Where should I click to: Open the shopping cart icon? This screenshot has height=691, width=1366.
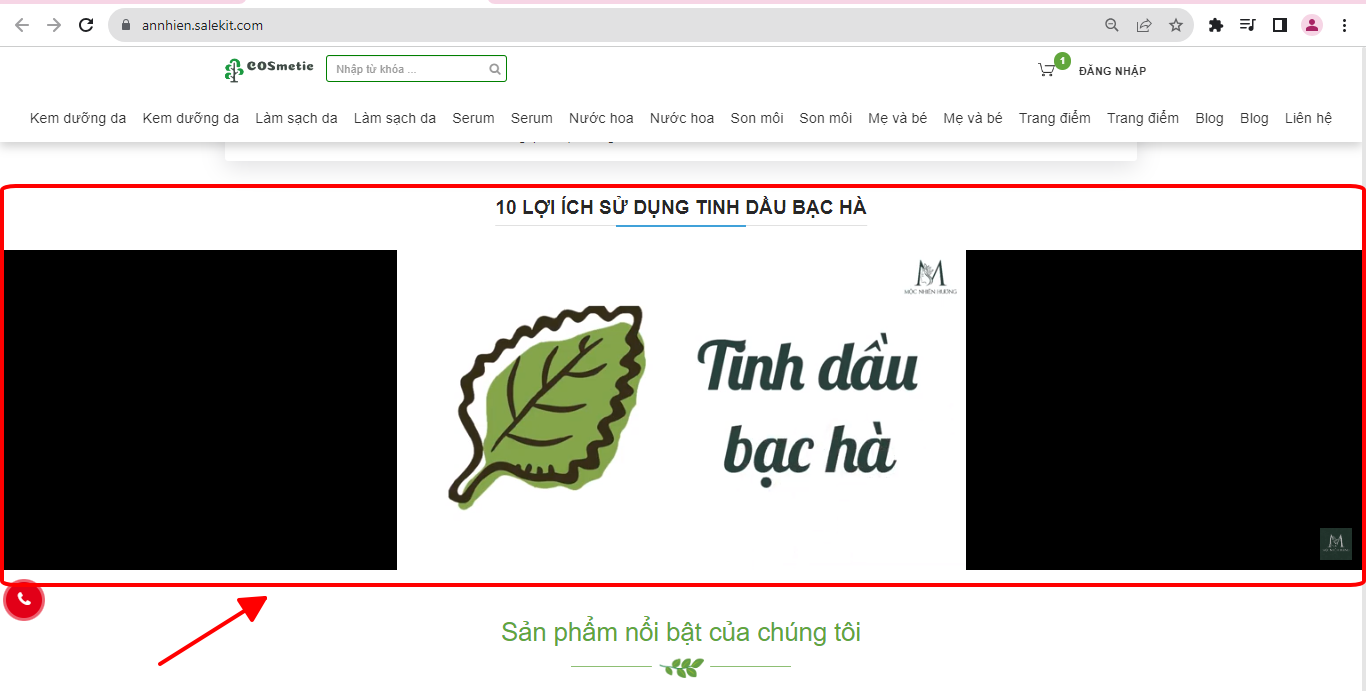point(1047,70)
